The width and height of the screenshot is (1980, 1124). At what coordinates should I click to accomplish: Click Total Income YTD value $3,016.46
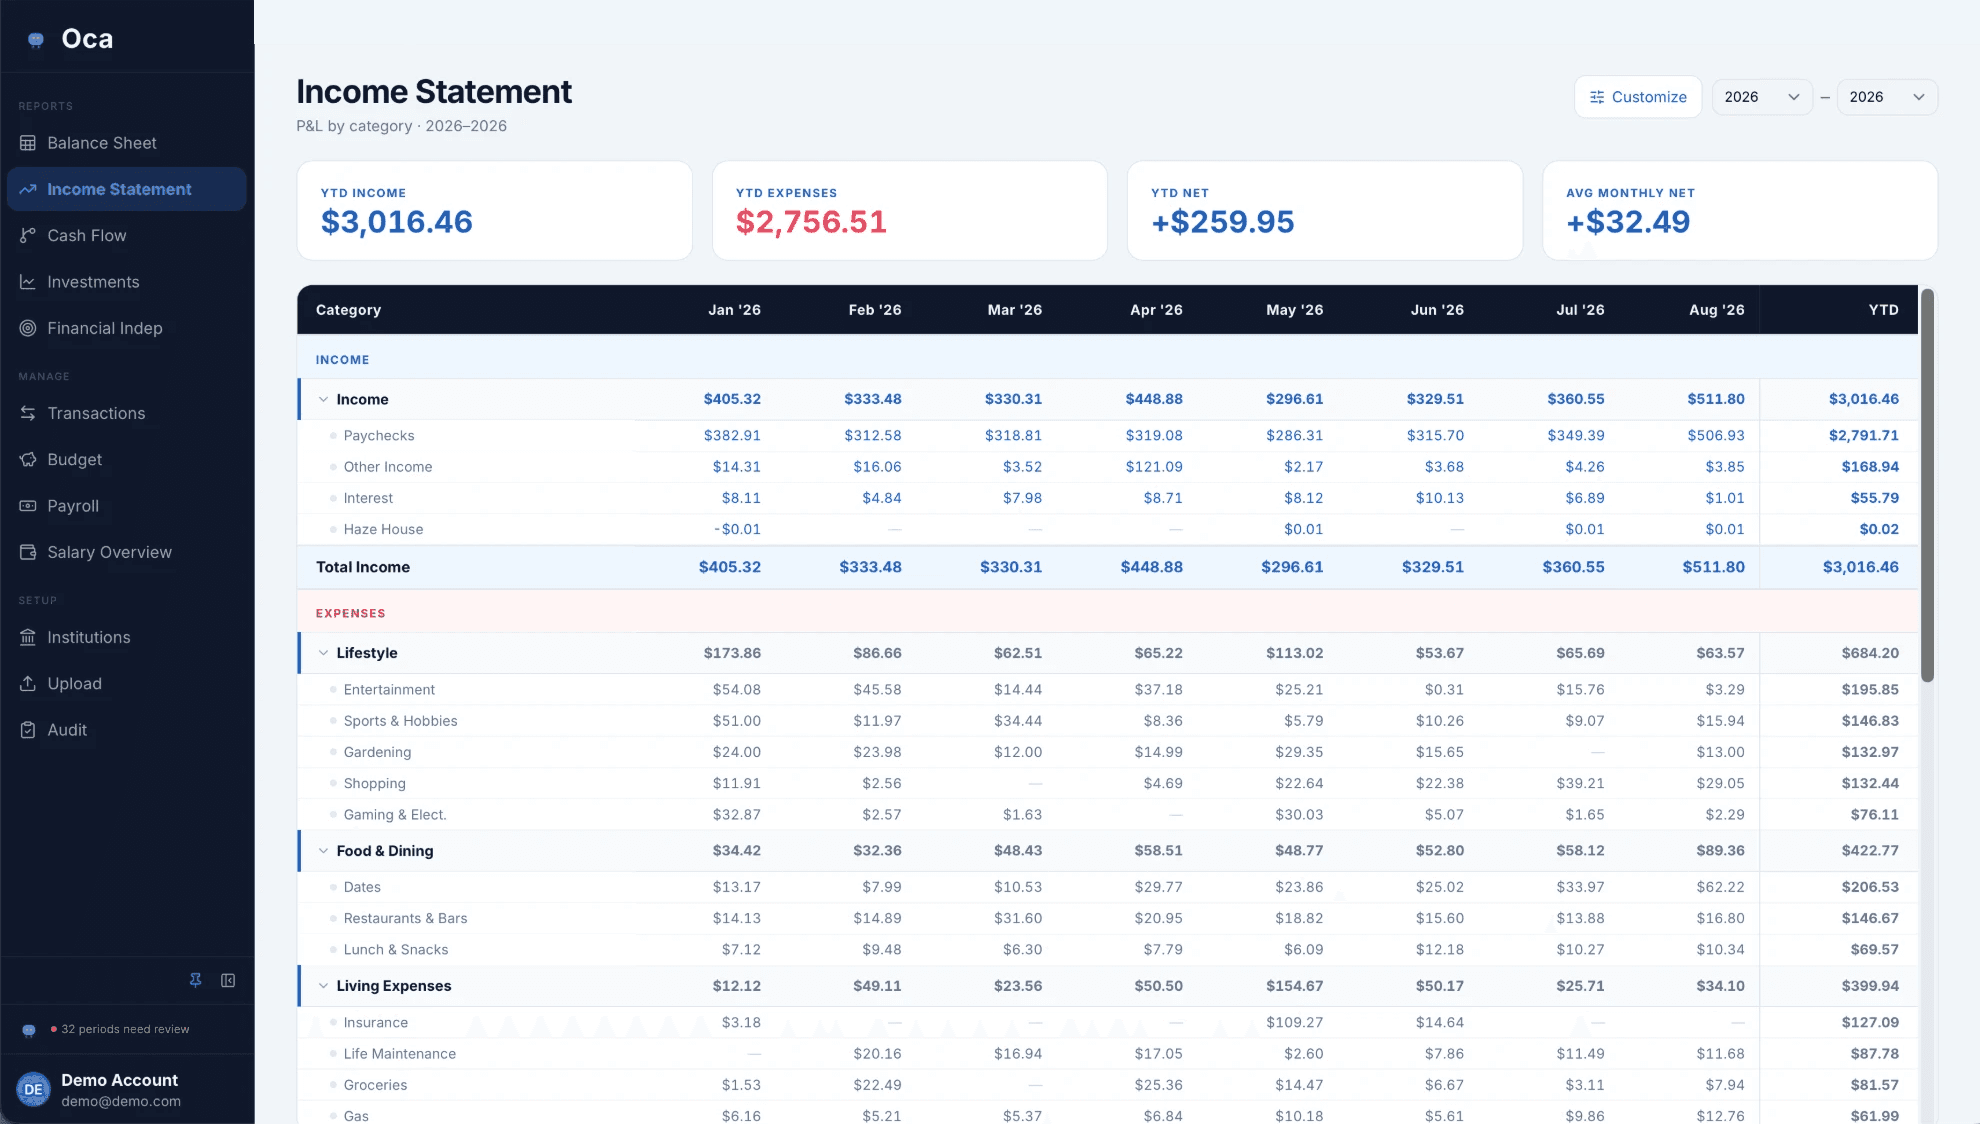click(1860, 567)
